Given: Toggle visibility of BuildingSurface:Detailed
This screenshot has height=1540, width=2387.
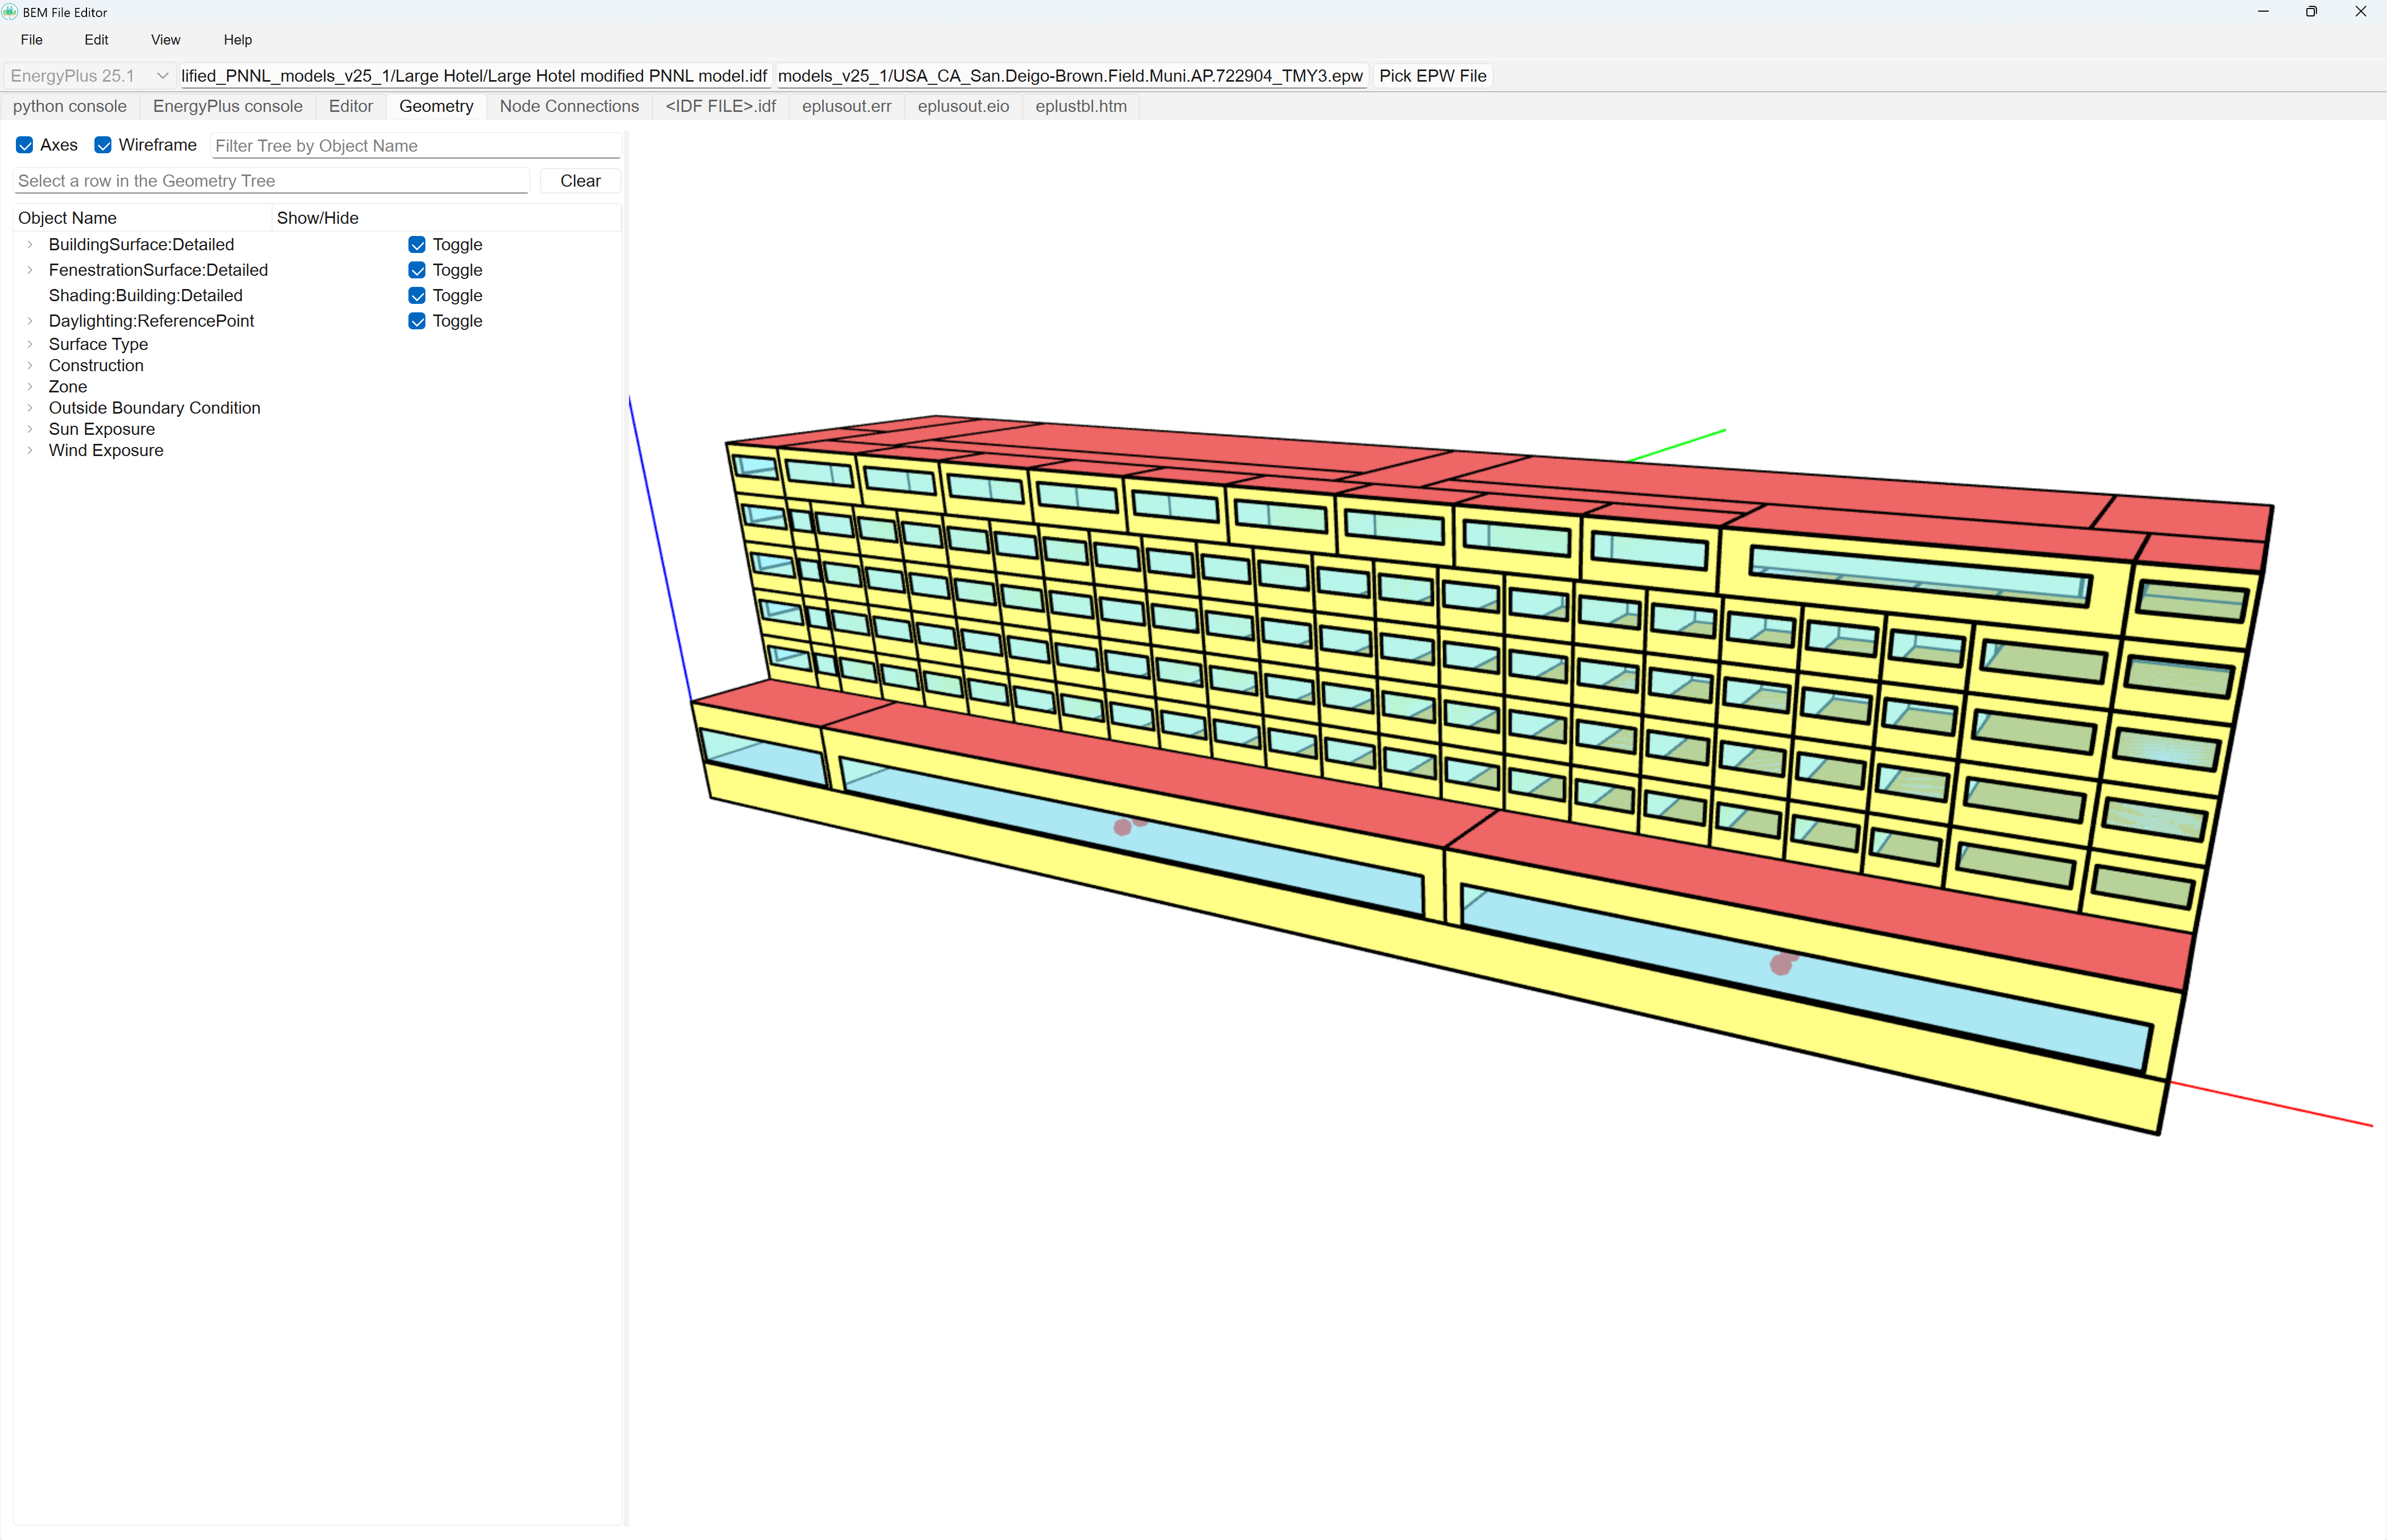Looking at the screenshot, I should coord(417,245).
